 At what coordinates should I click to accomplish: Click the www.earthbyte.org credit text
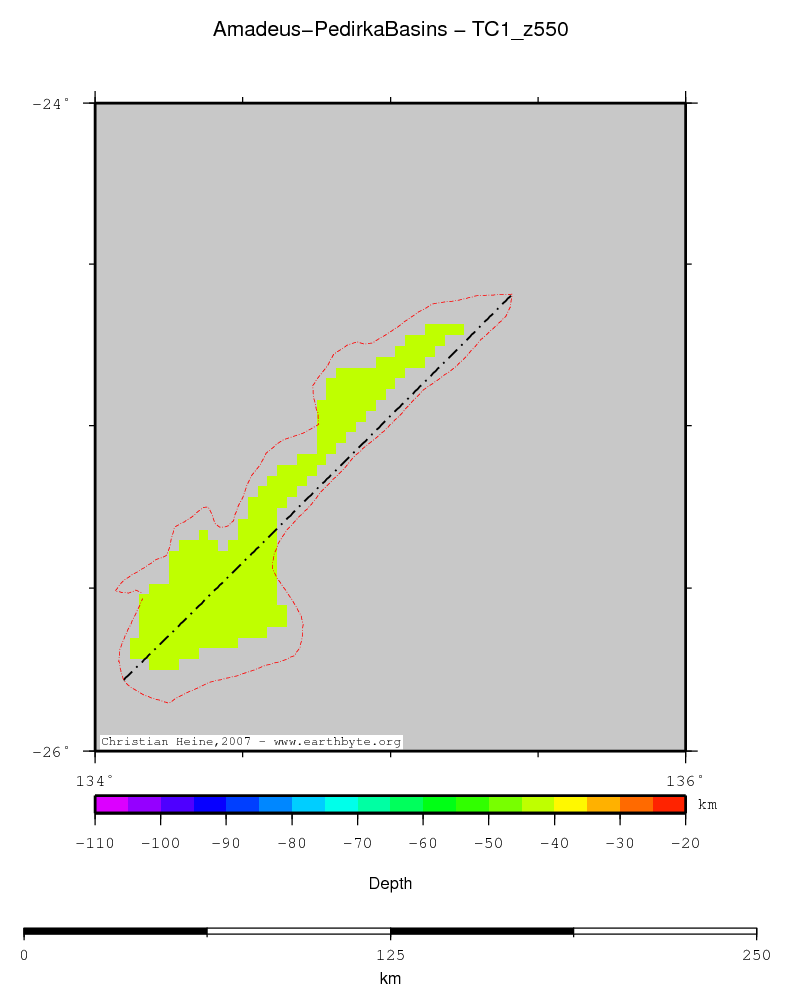[337, 742]
